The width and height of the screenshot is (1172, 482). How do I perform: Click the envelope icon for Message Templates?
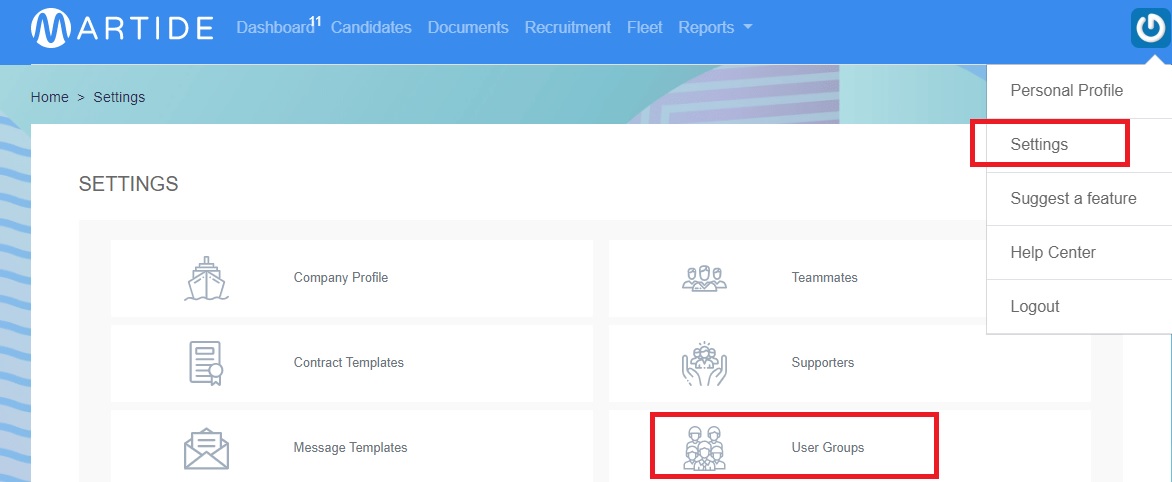pyautogui.click(x=206, y=448)
